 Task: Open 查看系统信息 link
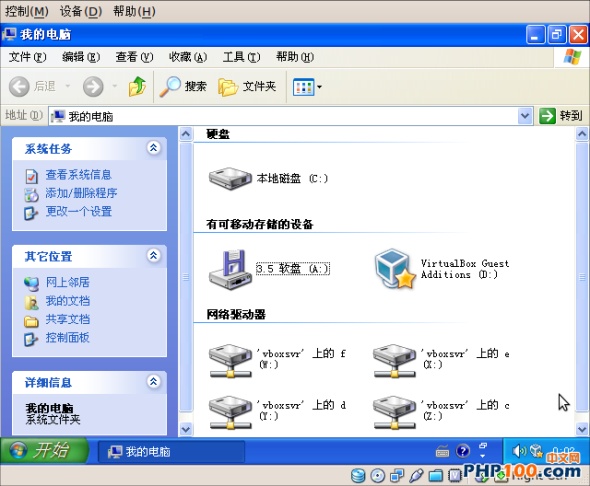click(x=78, y=175)
